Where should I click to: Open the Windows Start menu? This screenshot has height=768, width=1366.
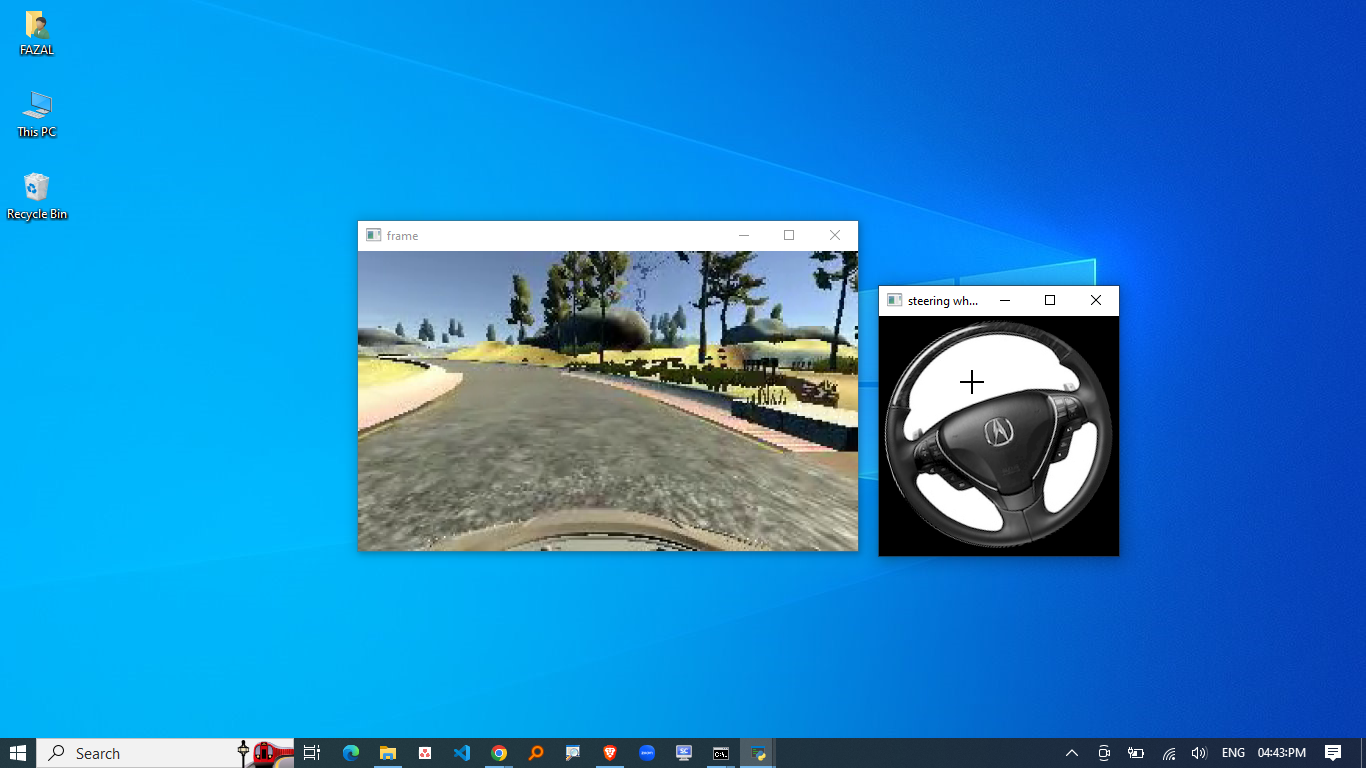(x=18, y=753)
